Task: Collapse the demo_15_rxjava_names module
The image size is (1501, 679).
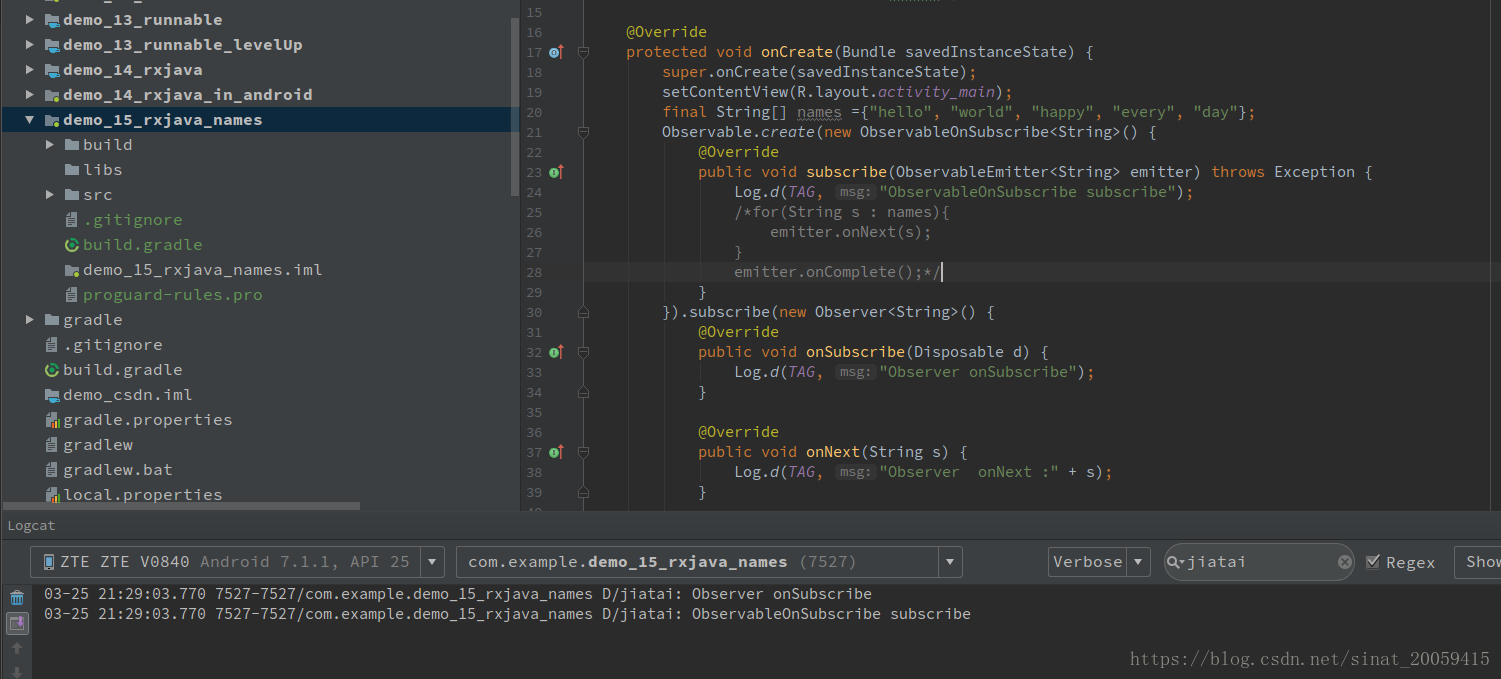Action: (30, 120)
